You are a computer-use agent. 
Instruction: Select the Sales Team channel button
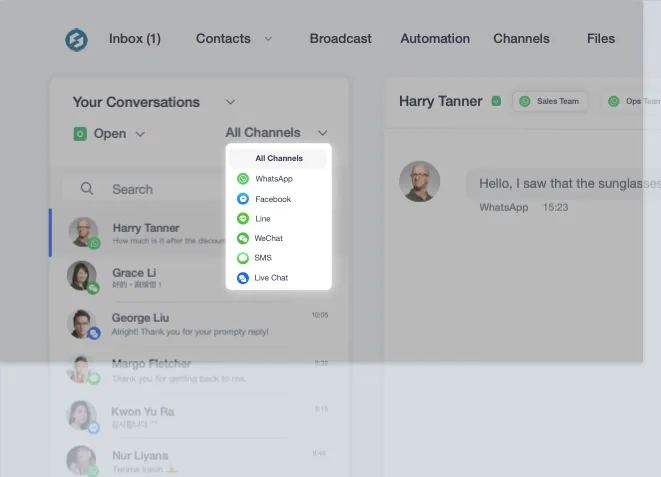click(550, 102)
